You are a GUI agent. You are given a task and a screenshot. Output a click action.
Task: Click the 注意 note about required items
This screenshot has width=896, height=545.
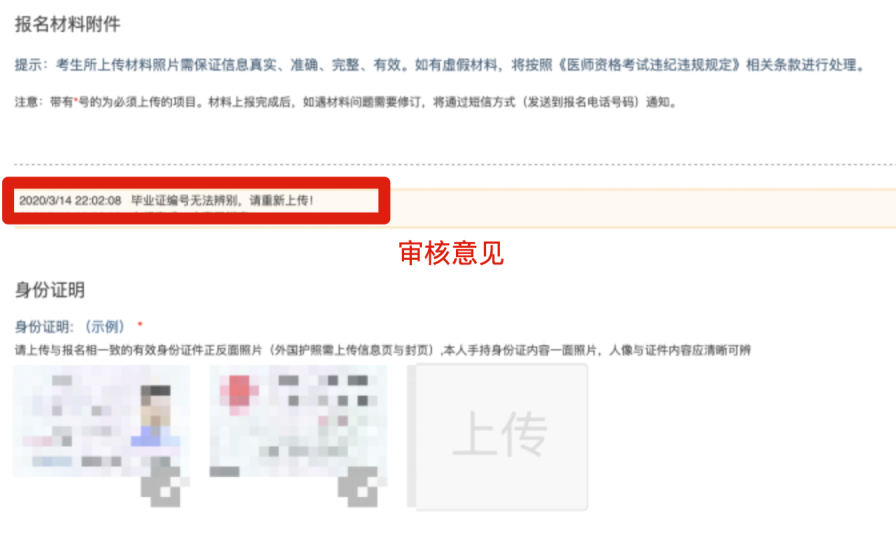[346, 102]
